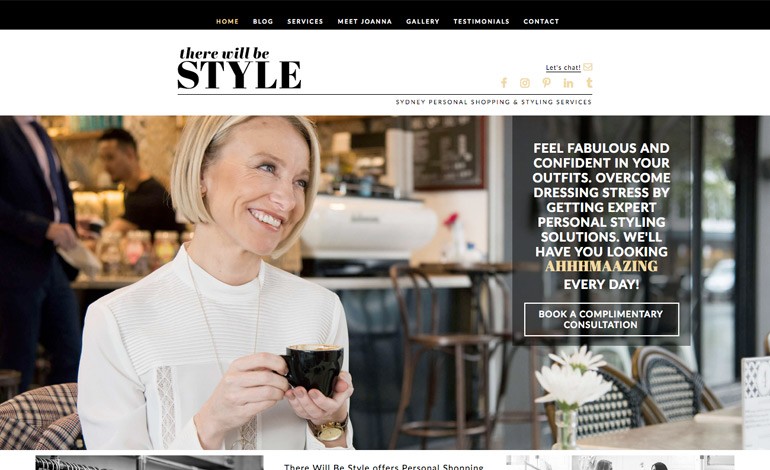Follow the Let's chat! link

coord(563,67)
